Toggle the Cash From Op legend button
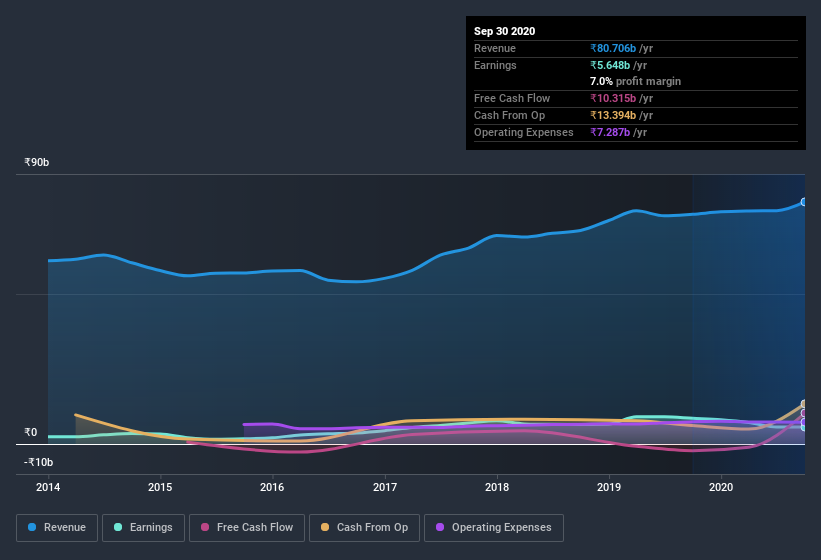This screenshot has height=560, width=821. 364,528
